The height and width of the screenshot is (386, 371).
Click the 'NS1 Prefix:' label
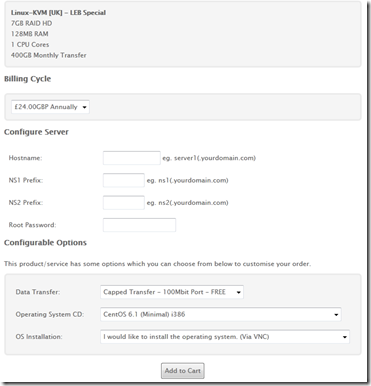coord(26,180)
